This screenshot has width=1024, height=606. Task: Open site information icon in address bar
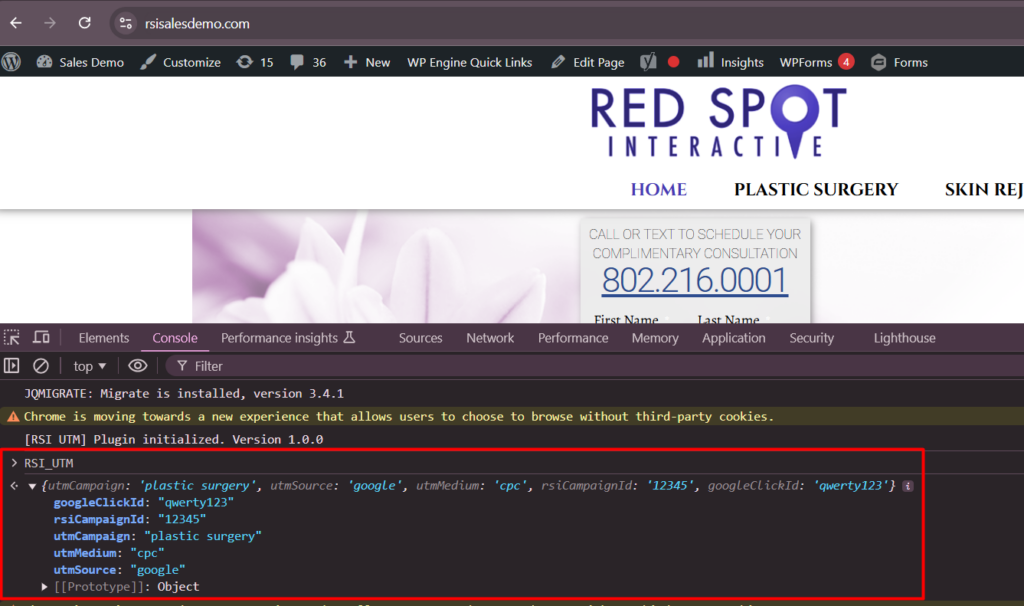click(x=125, y=24)
